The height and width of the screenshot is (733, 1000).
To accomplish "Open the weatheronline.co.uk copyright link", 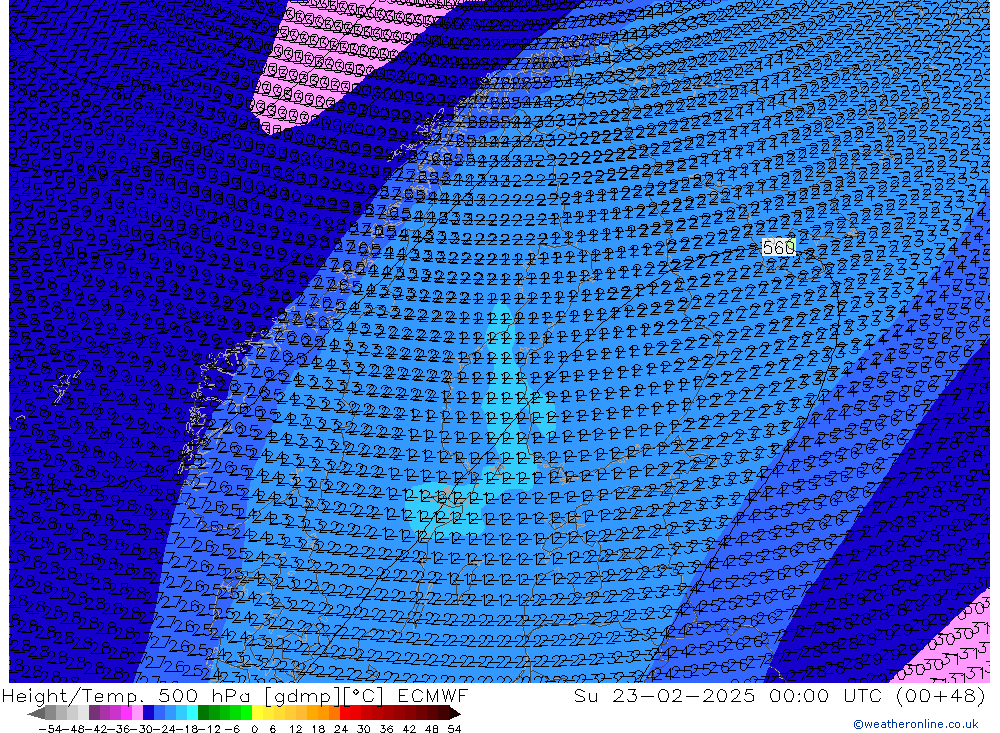I will click(916, 724).
